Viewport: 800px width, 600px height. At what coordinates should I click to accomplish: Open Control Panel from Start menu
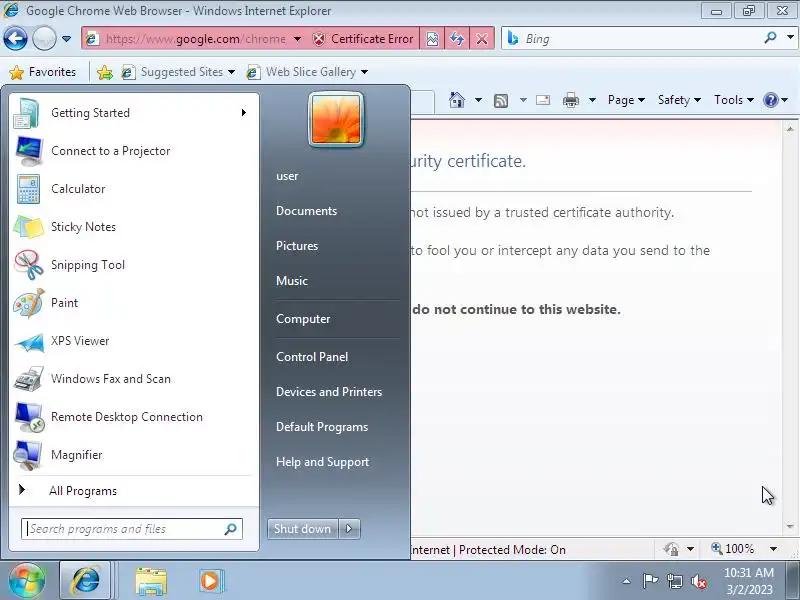[x=312, y=357]
